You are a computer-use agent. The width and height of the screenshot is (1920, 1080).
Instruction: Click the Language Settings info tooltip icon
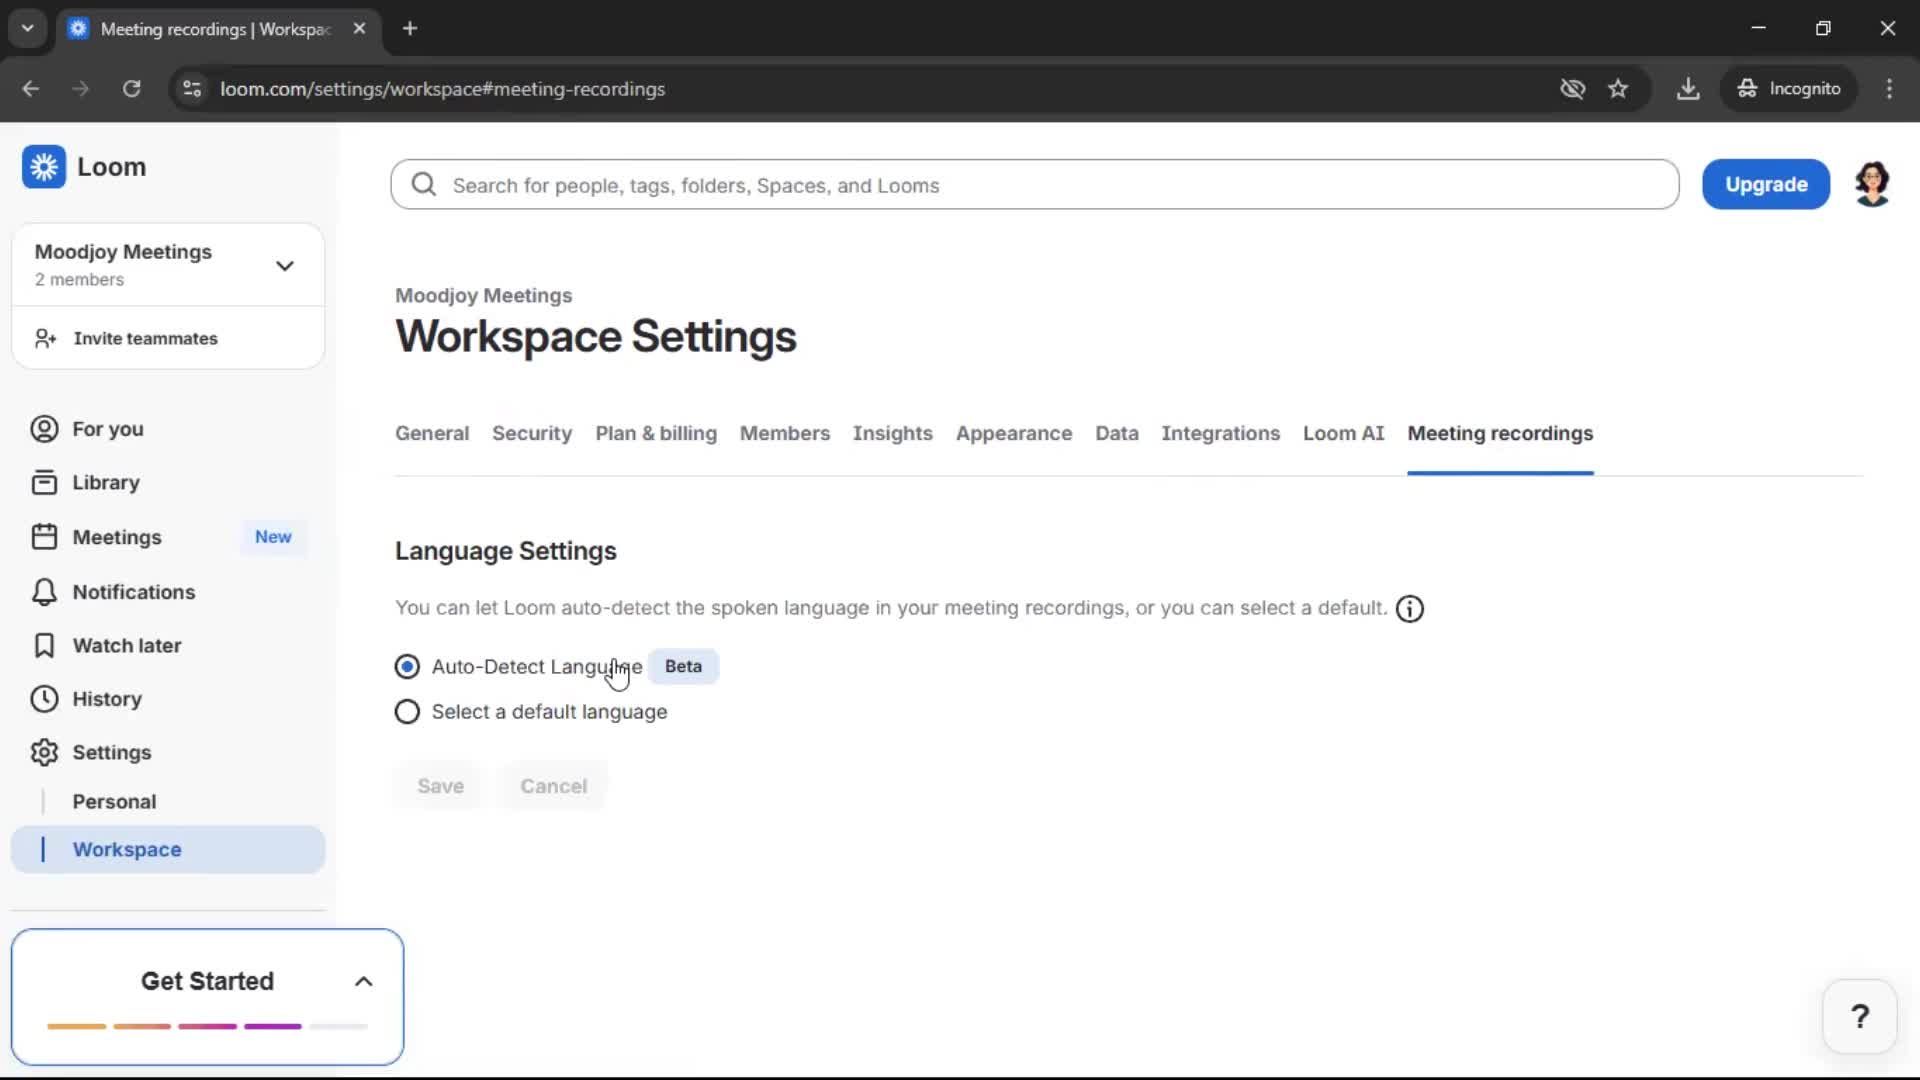[1408, 608]
